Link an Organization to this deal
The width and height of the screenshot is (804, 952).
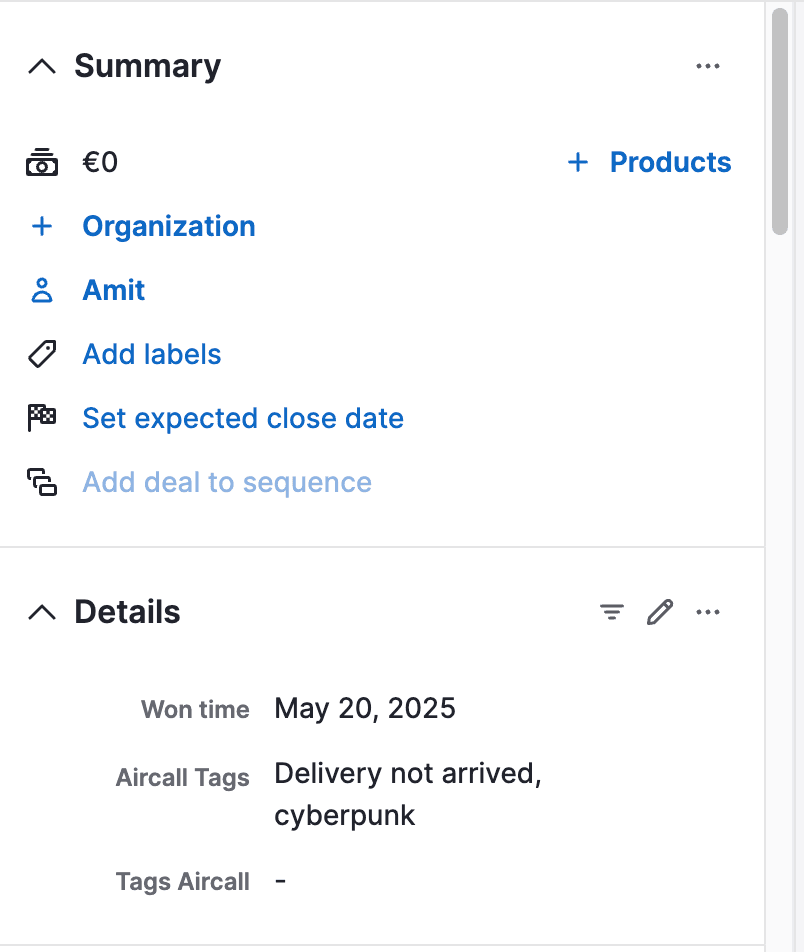point(168,226)
